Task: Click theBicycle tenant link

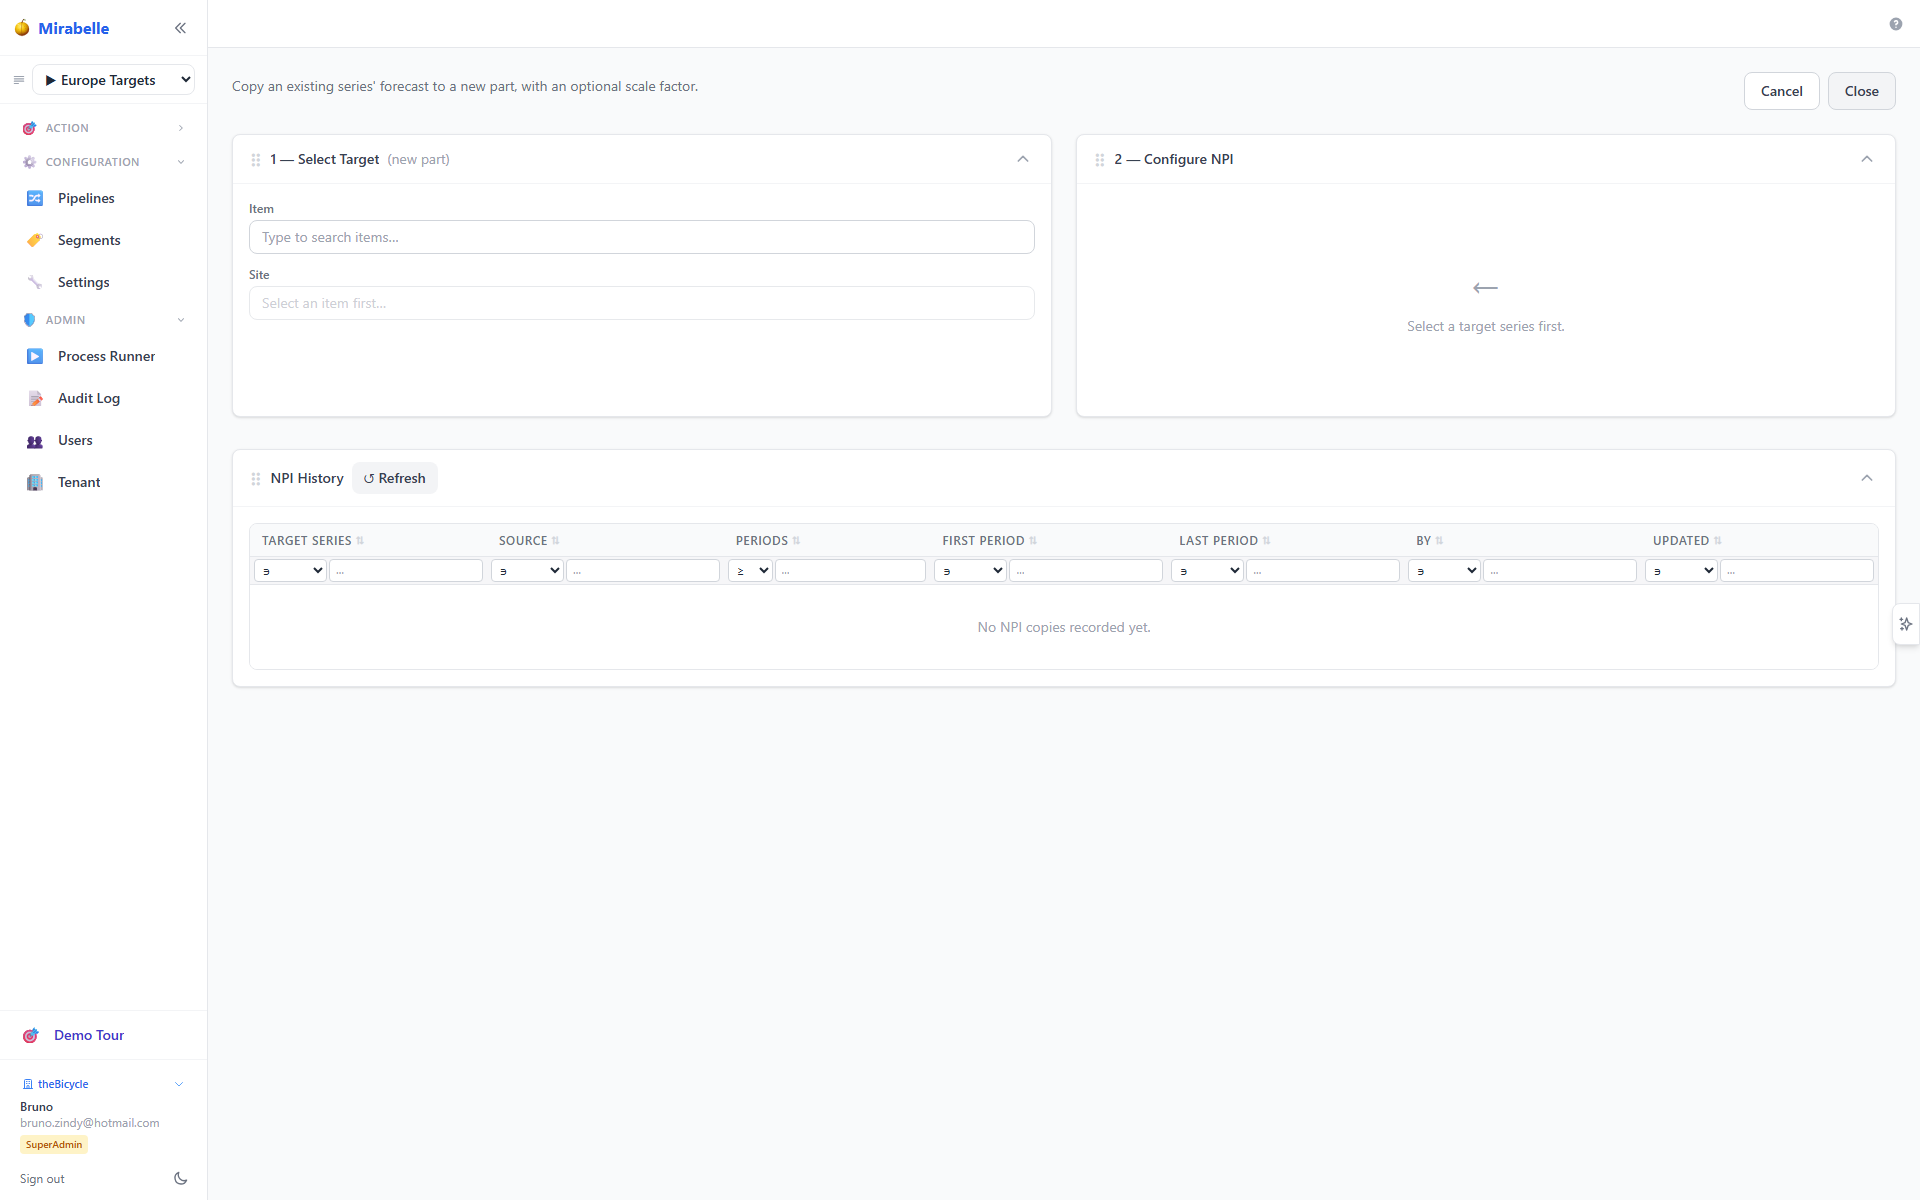Action: (63, 1084)
